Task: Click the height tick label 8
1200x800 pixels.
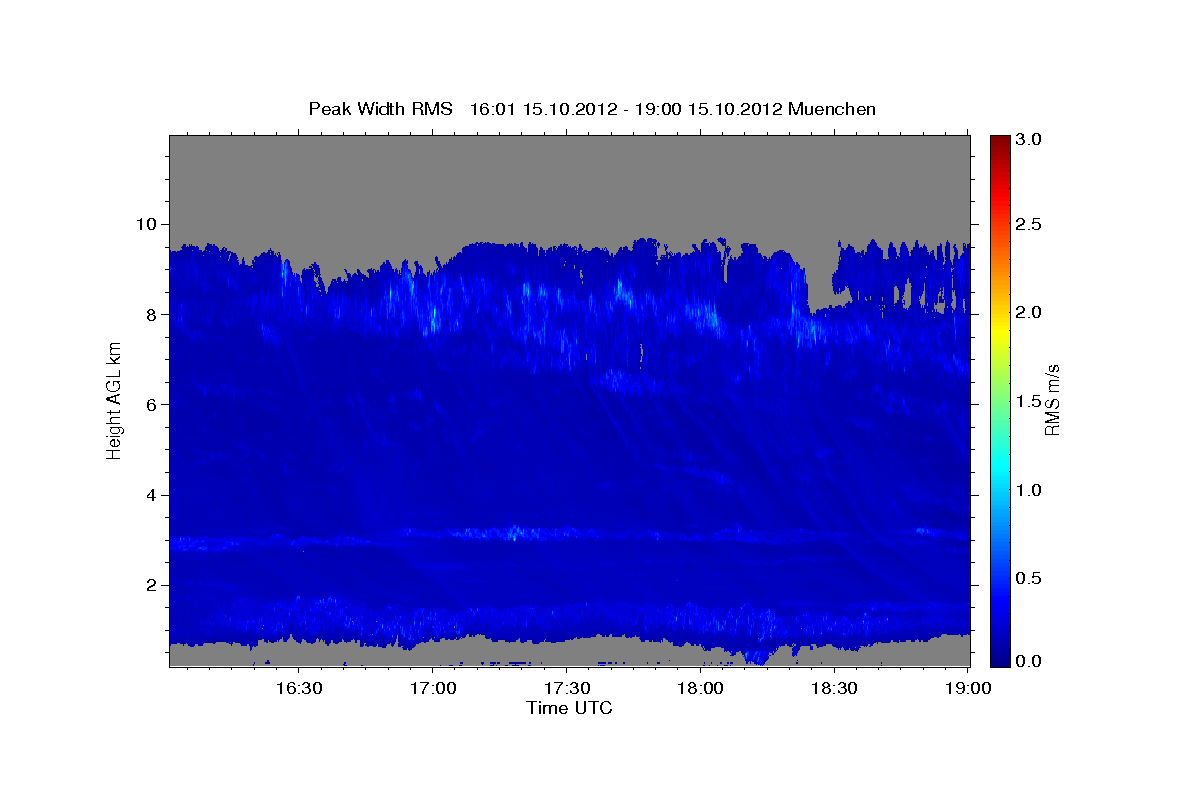Action: point(154,314)
